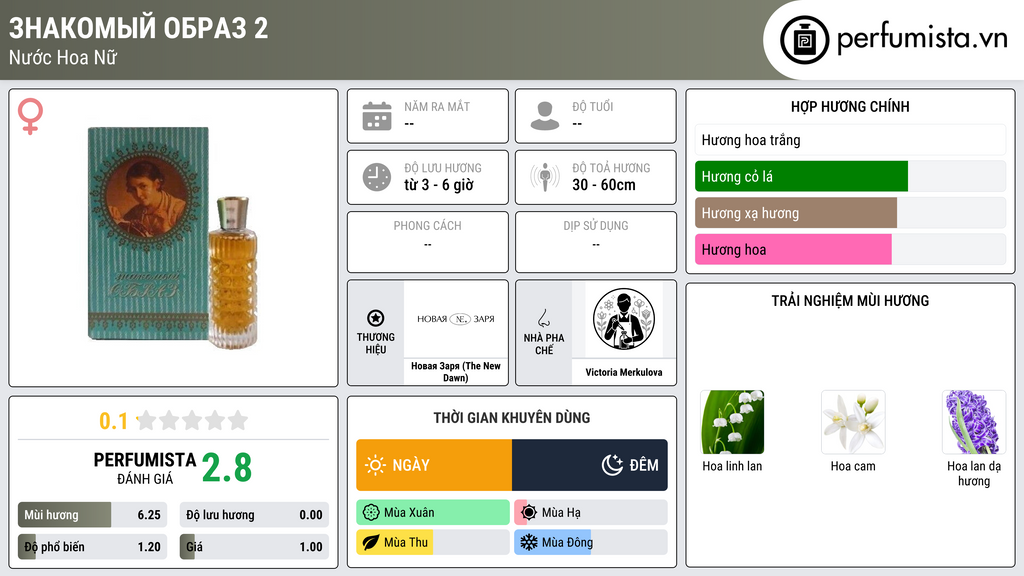Click the summer sun icon beside Mùa Hạ
Image resolution: width=1024 pixels, height=576 pixels.
[529, 512]
